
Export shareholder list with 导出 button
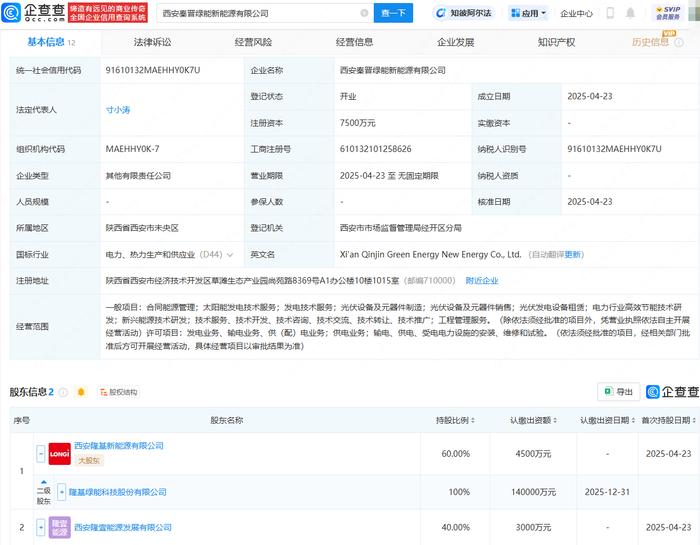[x=619, y=392]
